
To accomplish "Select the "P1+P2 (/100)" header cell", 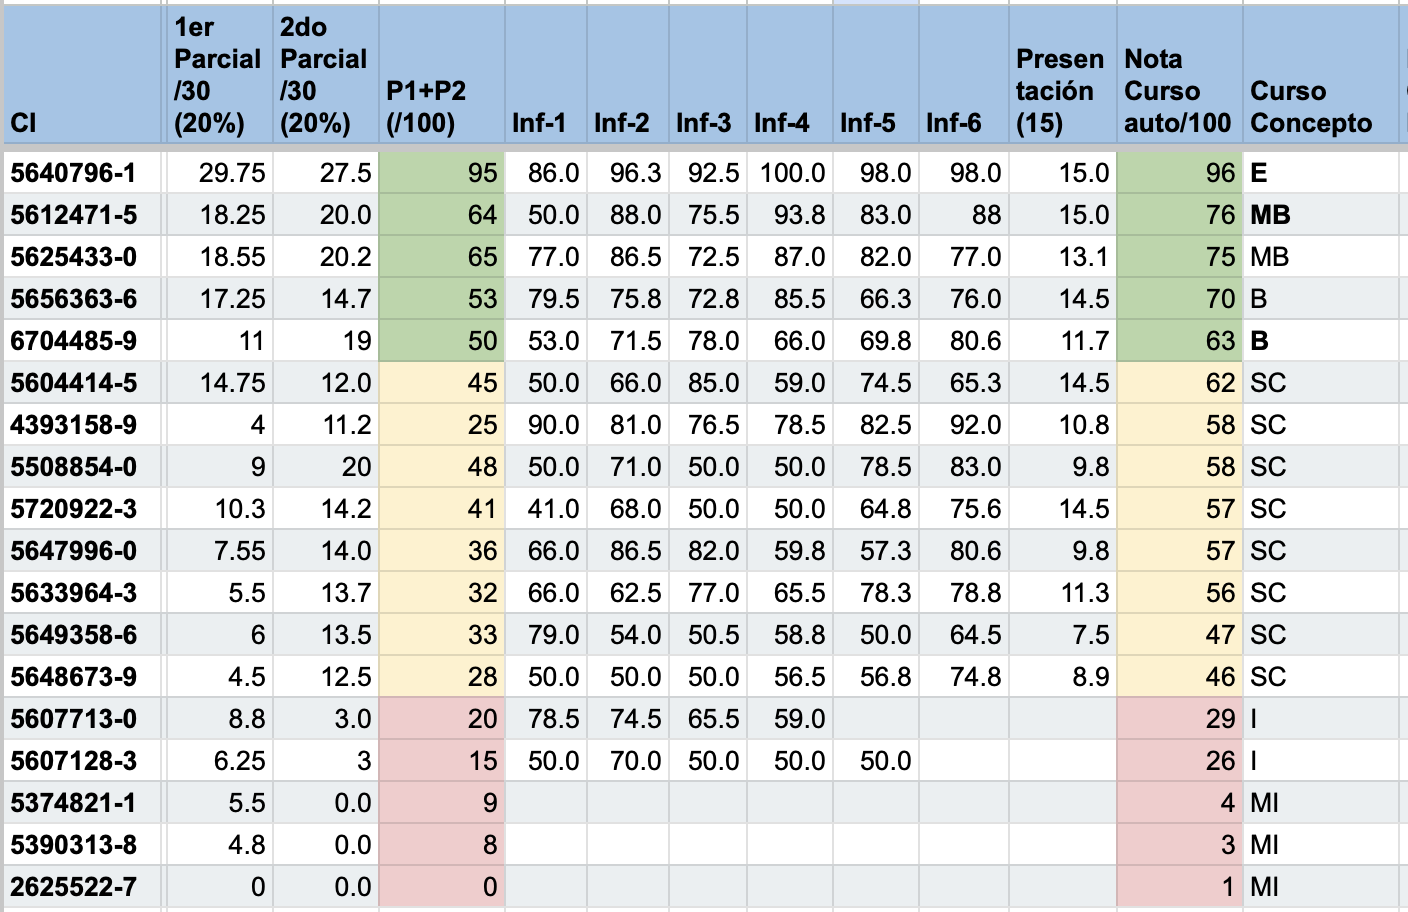I will point(441,76).
